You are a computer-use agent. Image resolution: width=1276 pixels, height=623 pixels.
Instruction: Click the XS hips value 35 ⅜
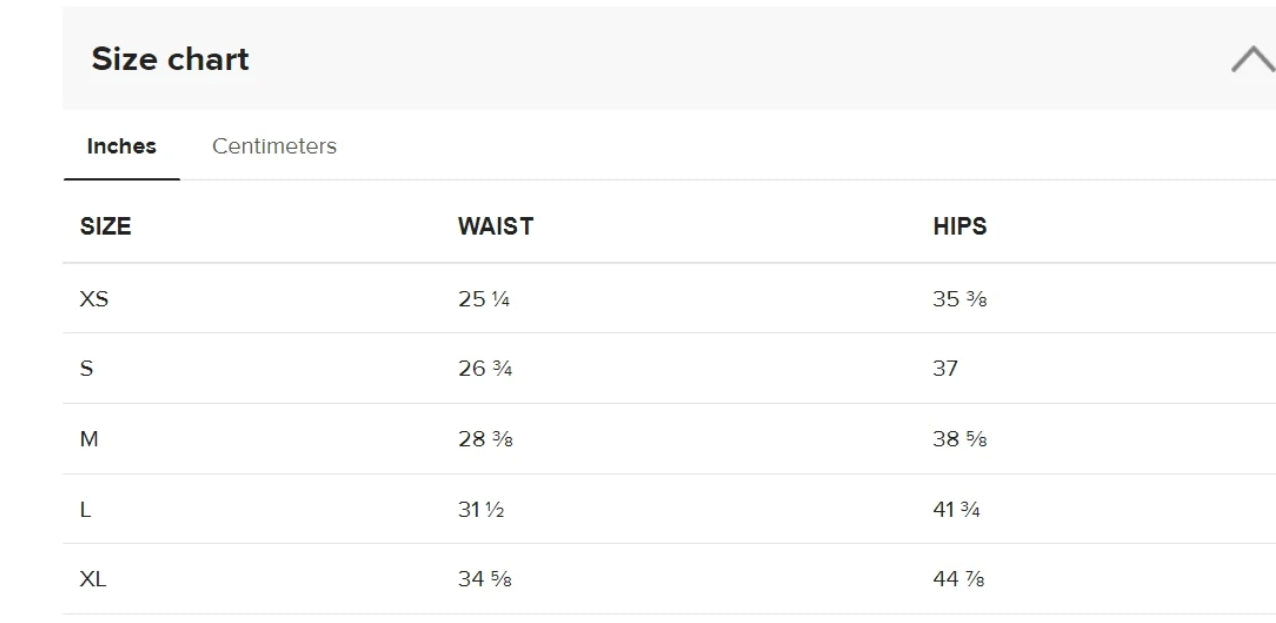(x=960, y=299)
